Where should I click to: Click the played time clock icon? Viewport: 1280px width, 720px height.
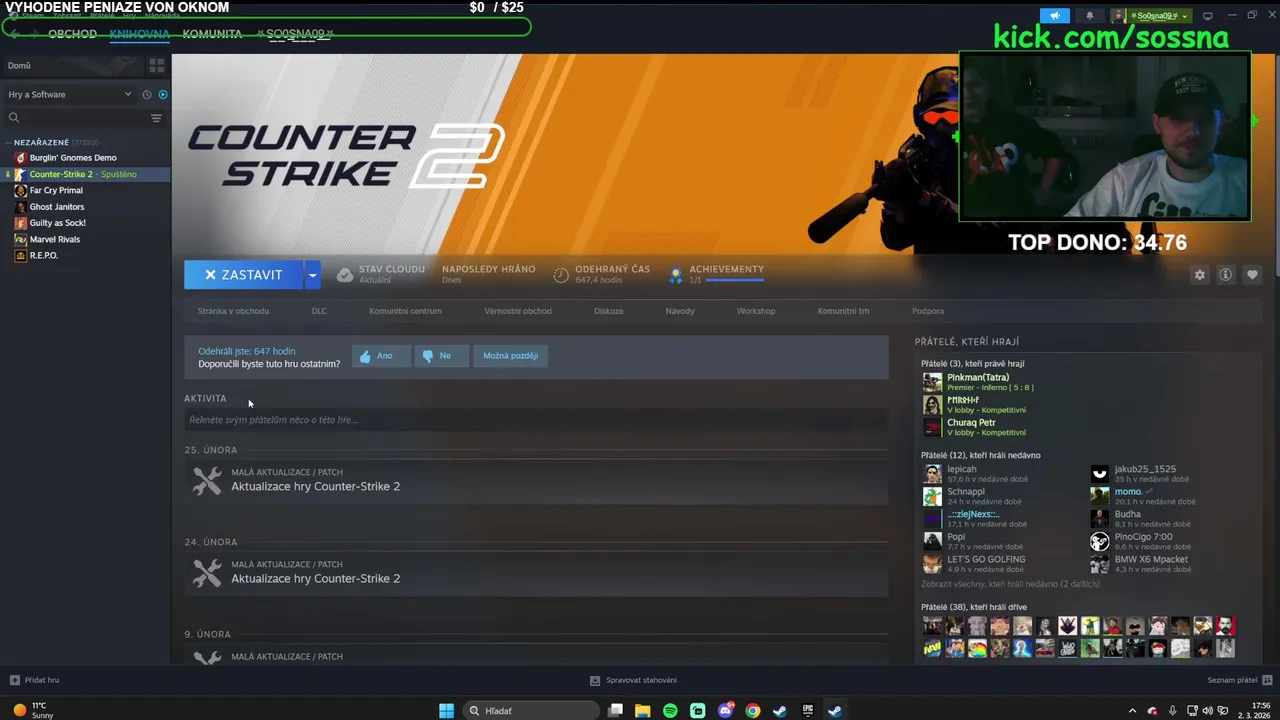click(561, 275)
